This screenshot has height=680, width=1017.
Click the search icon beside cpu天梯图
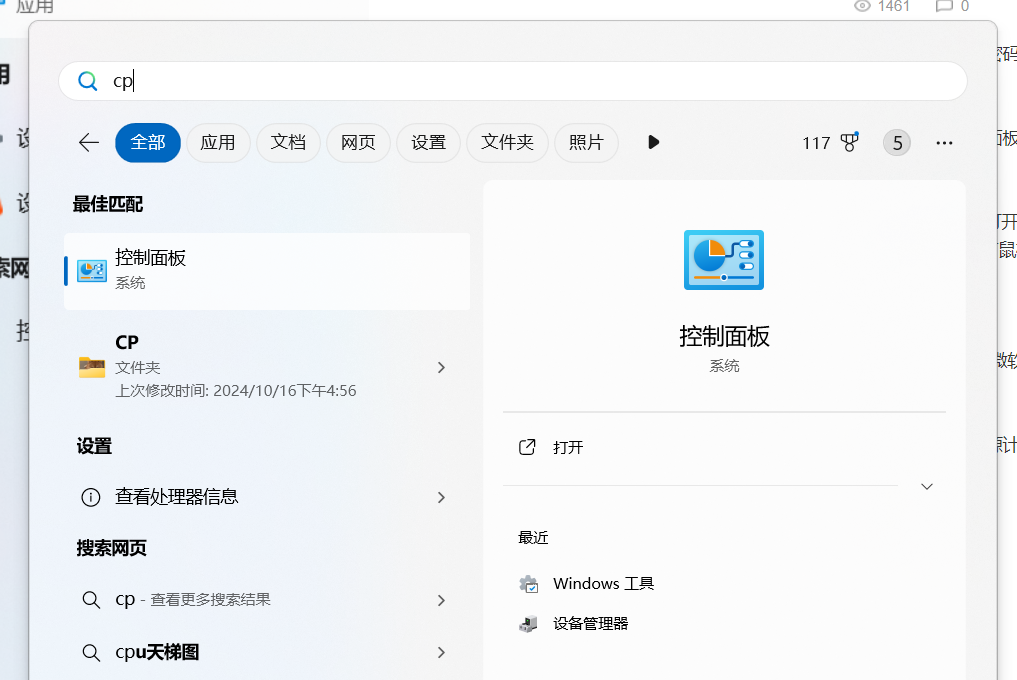coord(91,653)
